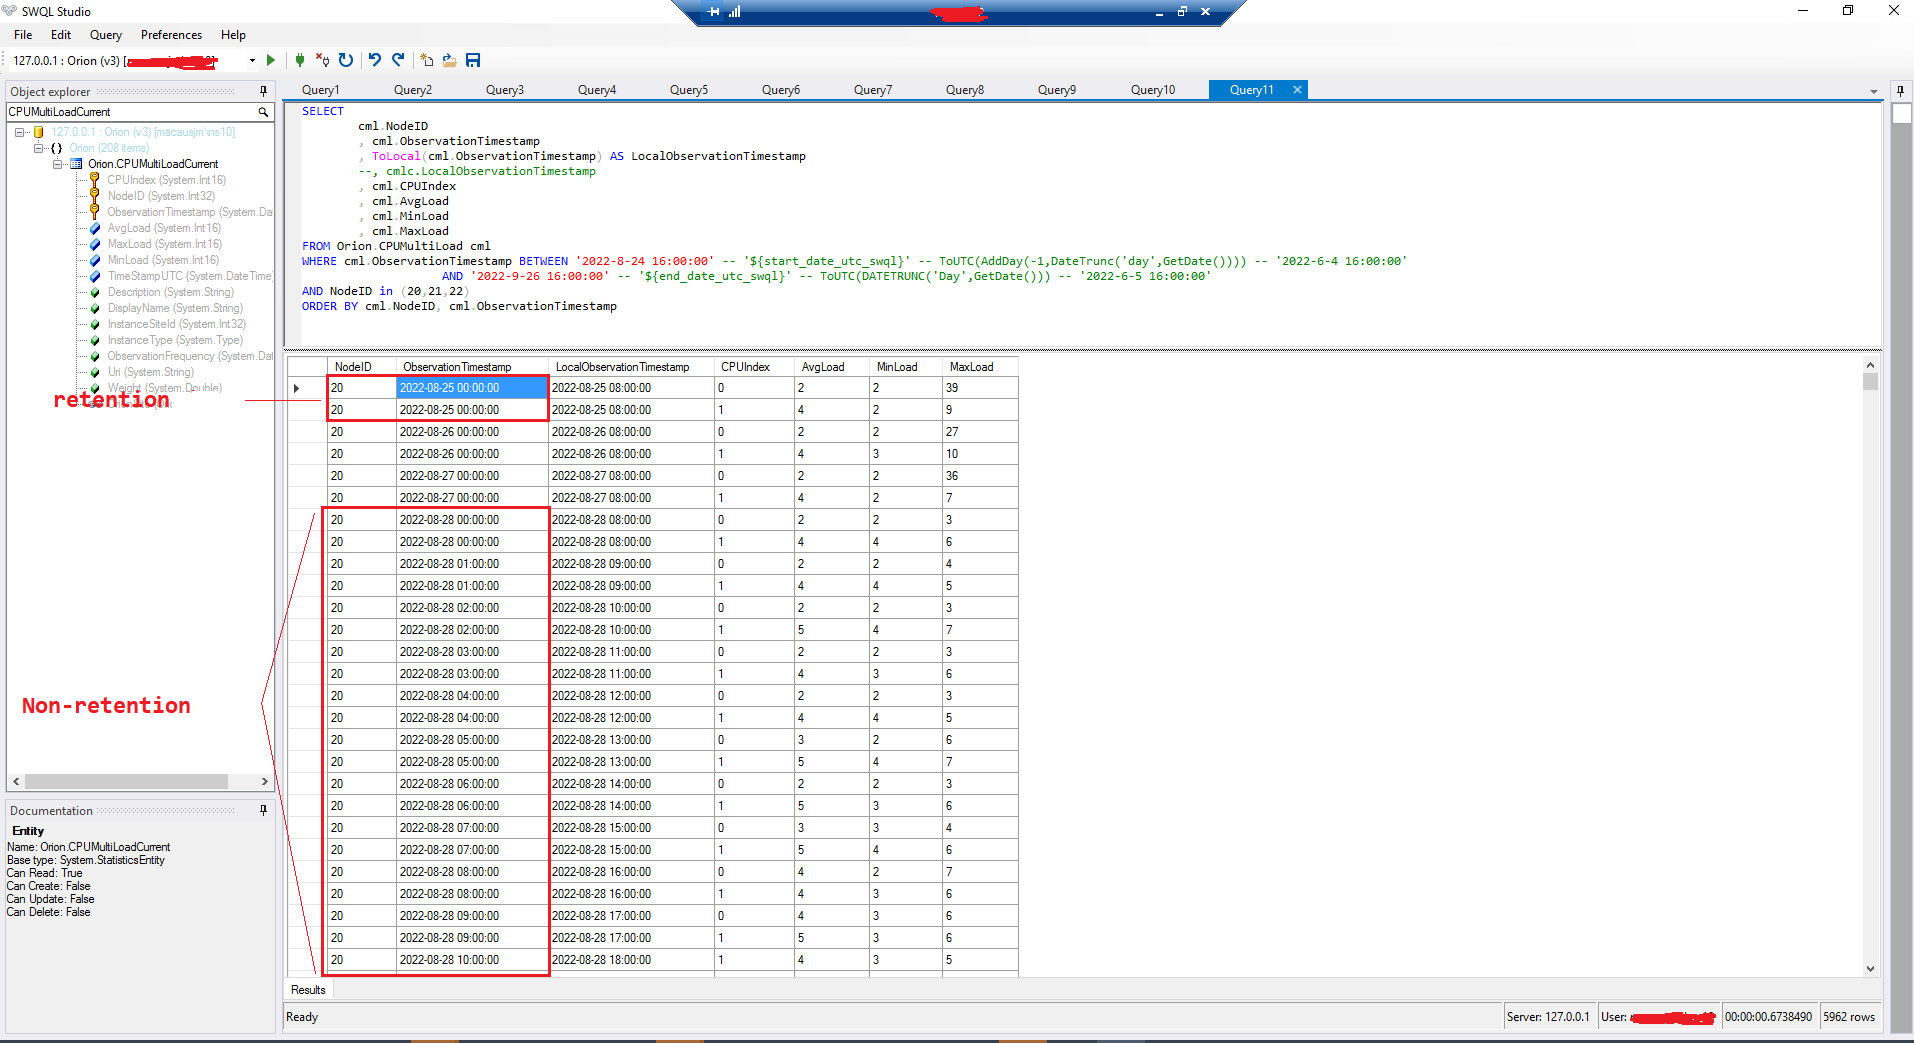Click the horizontal scrollbar in Object explorer
The image size is (1914, 1043).
126,781
